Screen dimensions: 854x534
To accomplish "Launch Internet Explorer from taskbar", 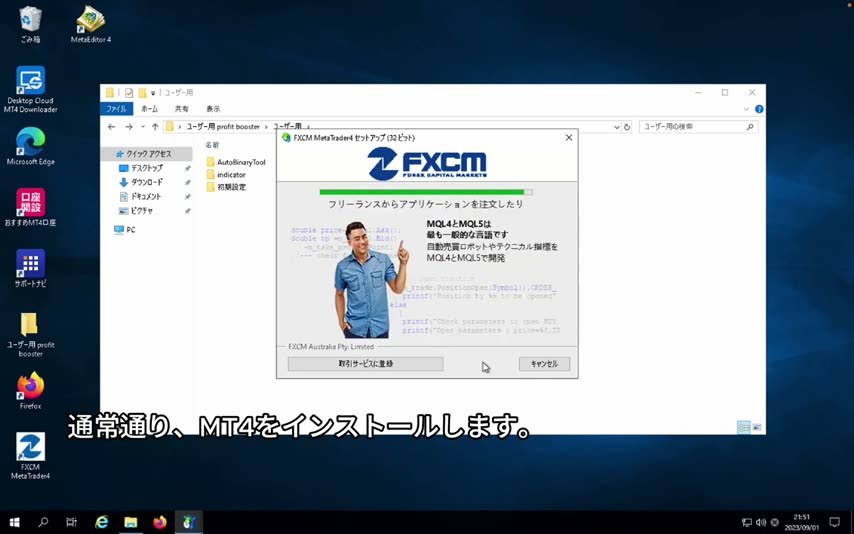I will tap(102, 522).
